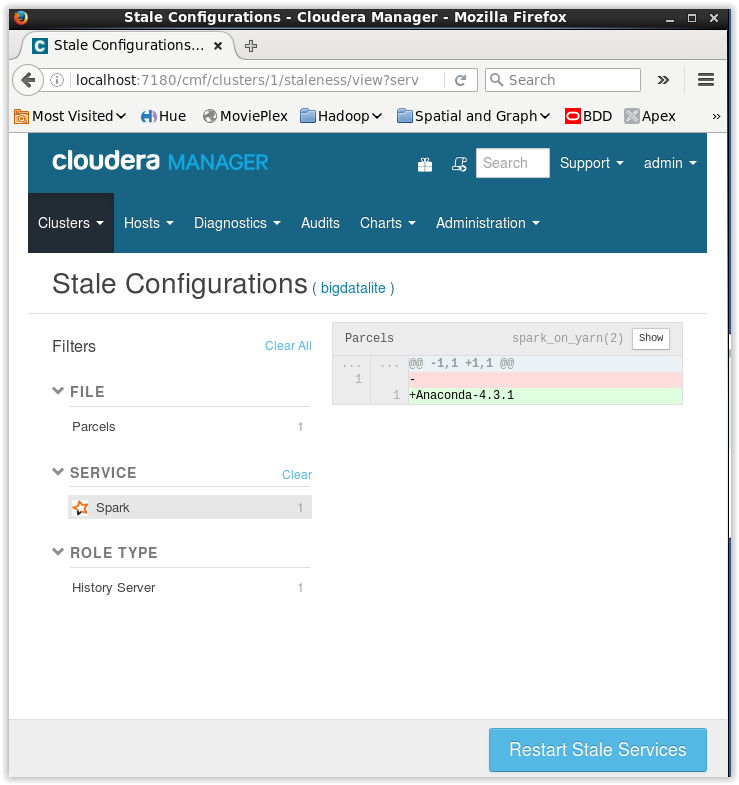Click the Spark star service icon
This screenshot has height=785, width=739.
80,508
